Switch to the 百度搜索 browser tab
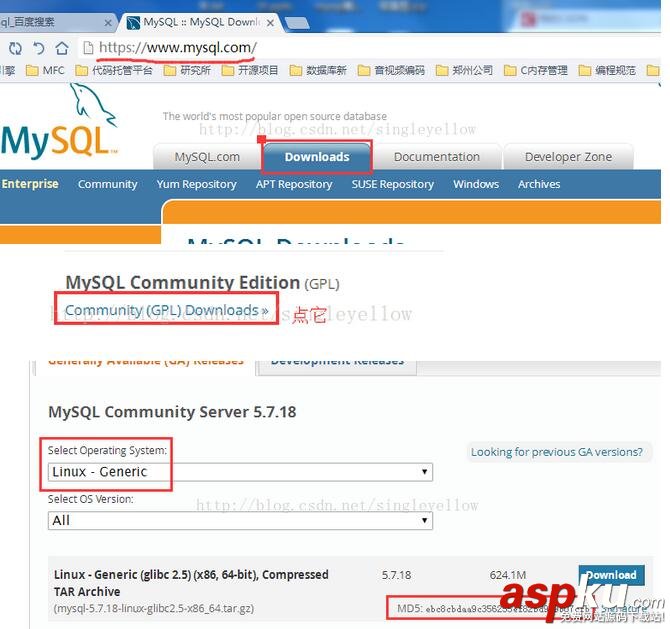Image resolution: width=670 pixels, height=629 pixels. pos(56,22)
